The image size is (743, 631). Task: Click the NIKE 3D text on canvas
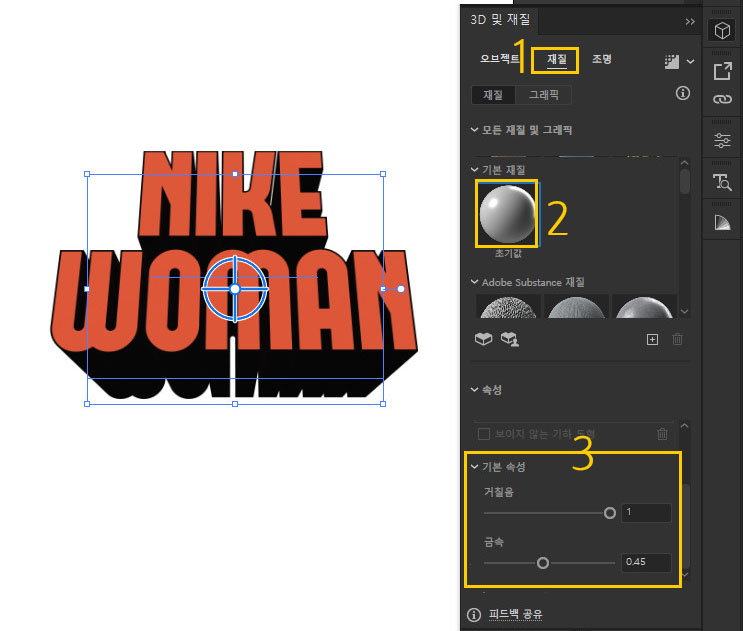point(232,193)
